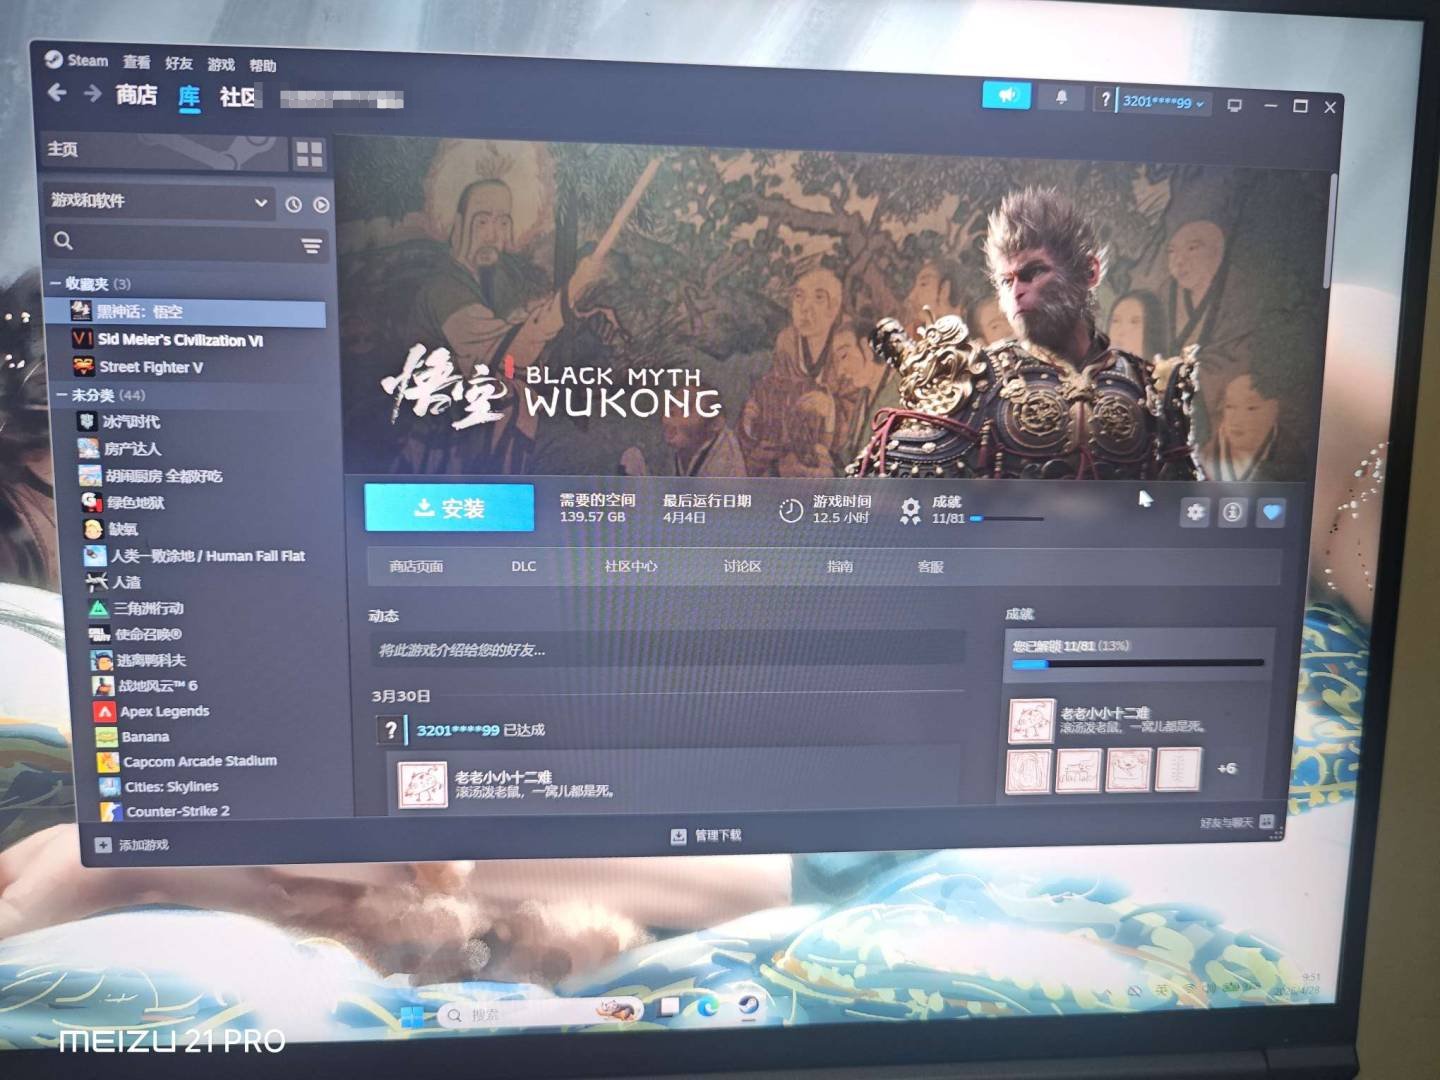The image size is (1440, 1080).
Task: Select the 缺氧 game icon
Action: point(94,529)
